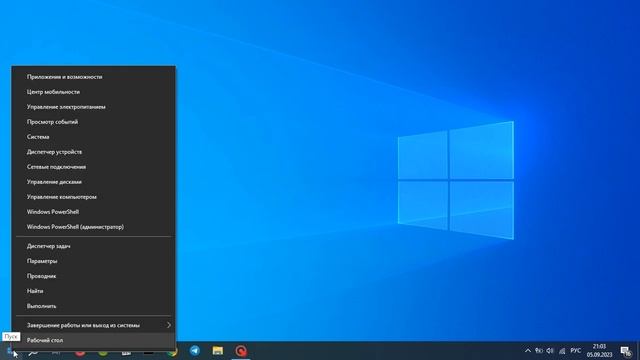Launch Проводник from the menu
Image resolution: width=640 pixels, height=360 pixels.
[x=93, y=276]
